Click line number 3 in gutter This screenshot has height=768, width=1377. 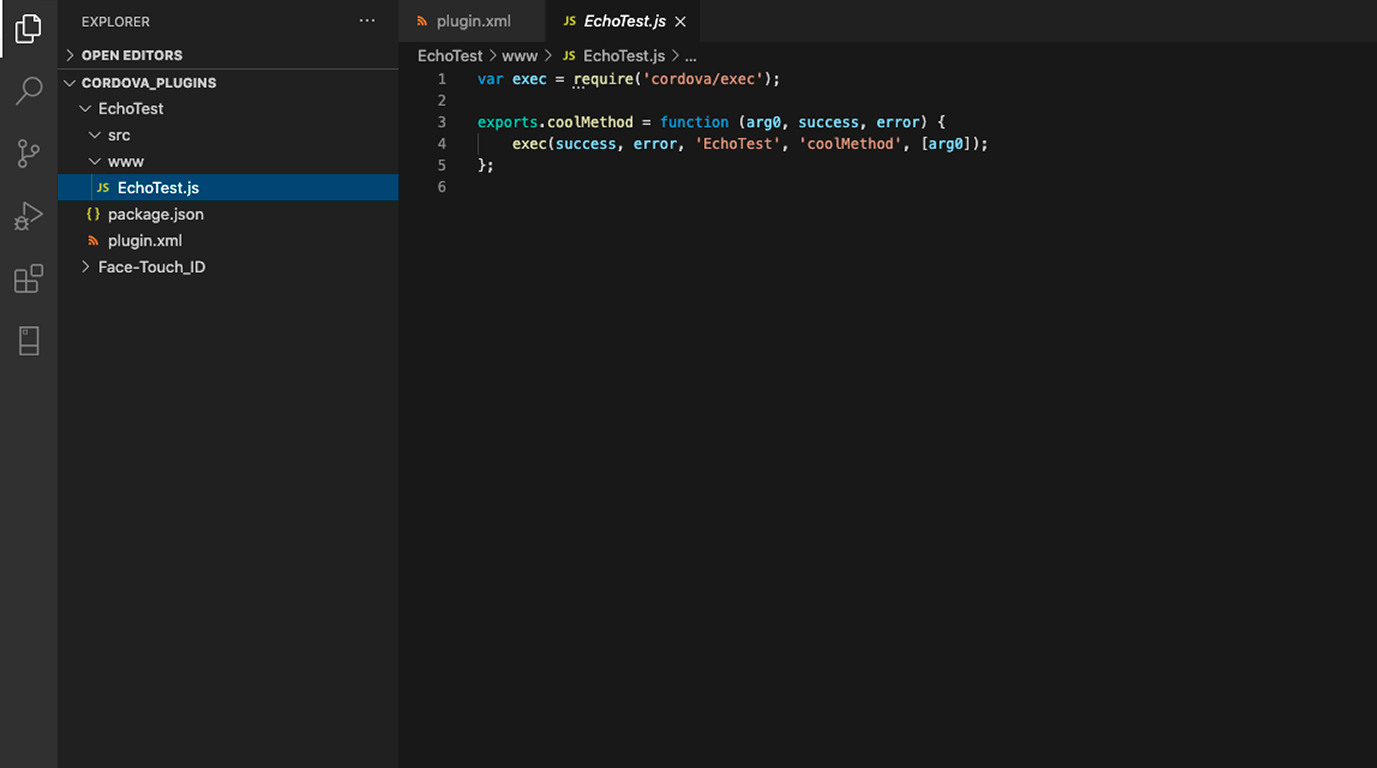coord(442,122)
